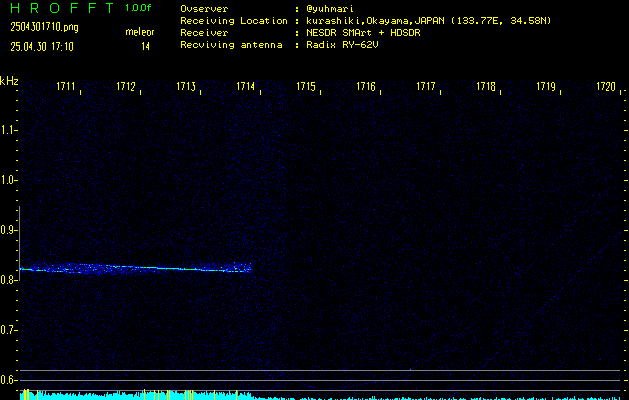Image resolution: width=629 pixels, height=400 pixels.
Task: Click the 'Receiver' field label
Action: [x=204, y=33]
